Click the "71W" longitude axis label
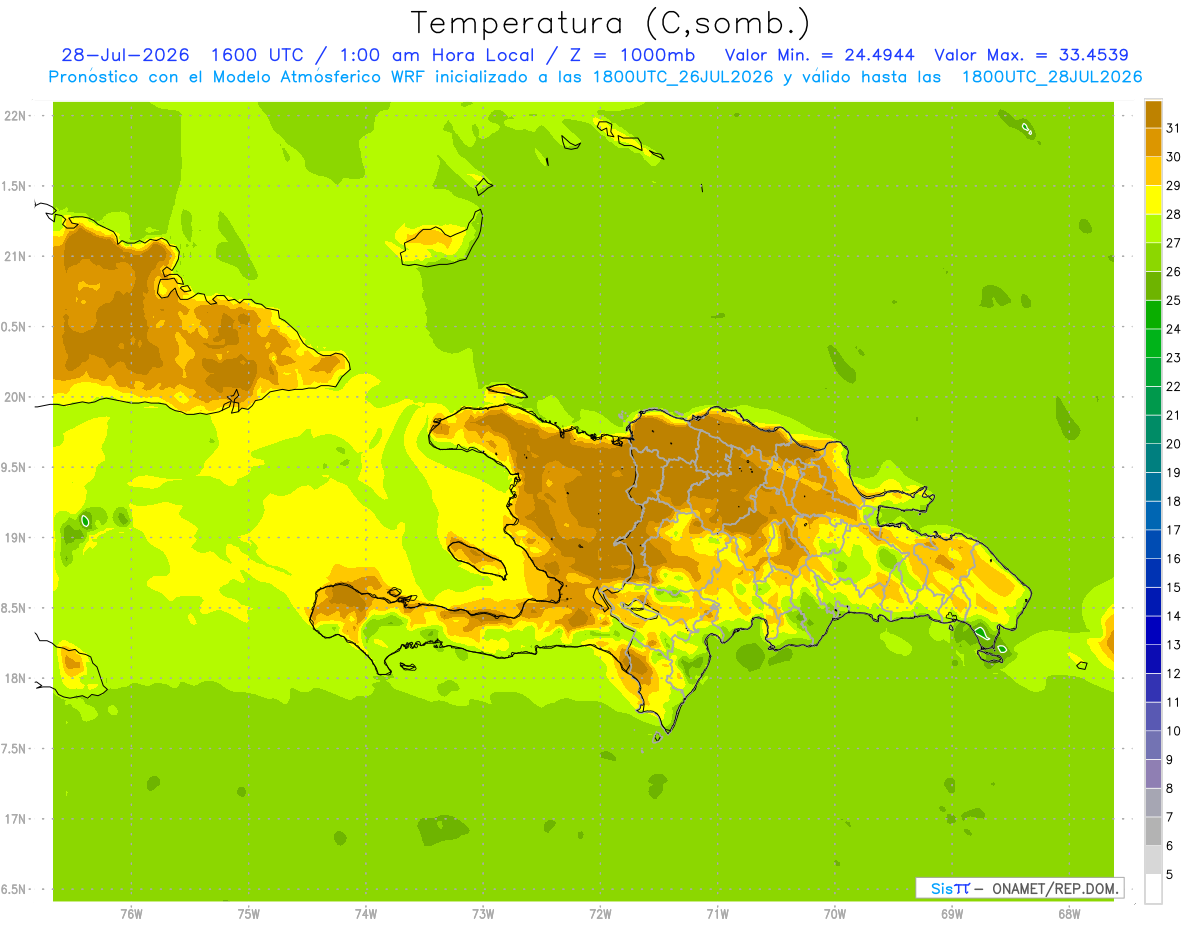1200x927 pixels. point(717,914)
